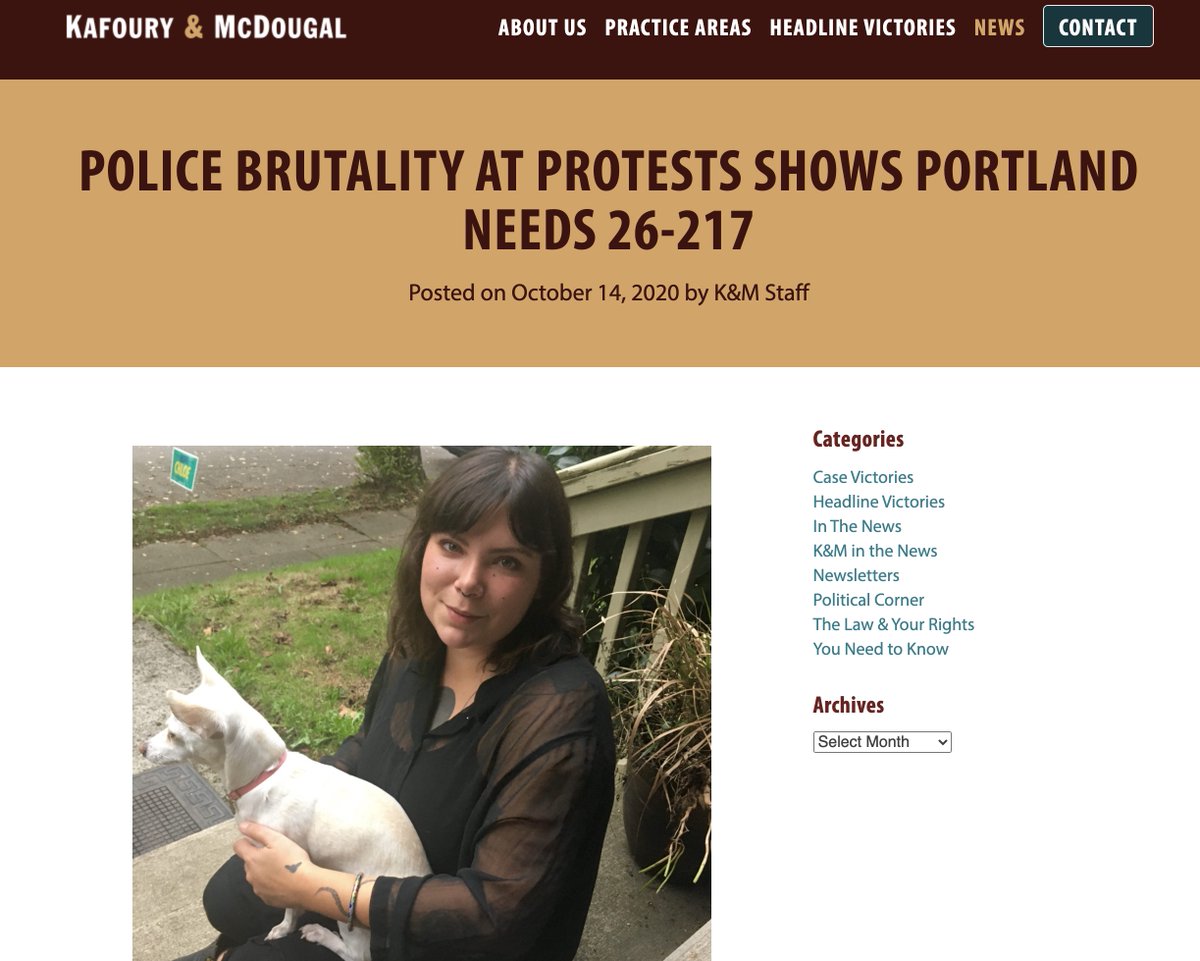Click the article photo of woman with dog
1200x961 pixels.
point(422,703)
